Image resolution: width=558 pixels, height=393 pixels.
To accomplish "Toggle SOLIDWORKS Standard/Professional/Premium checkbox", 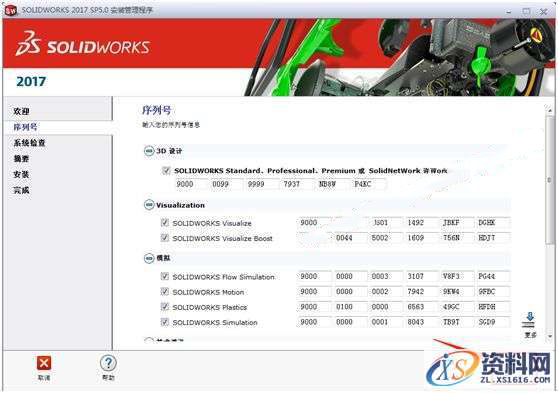I will click(x=166, y=171).
